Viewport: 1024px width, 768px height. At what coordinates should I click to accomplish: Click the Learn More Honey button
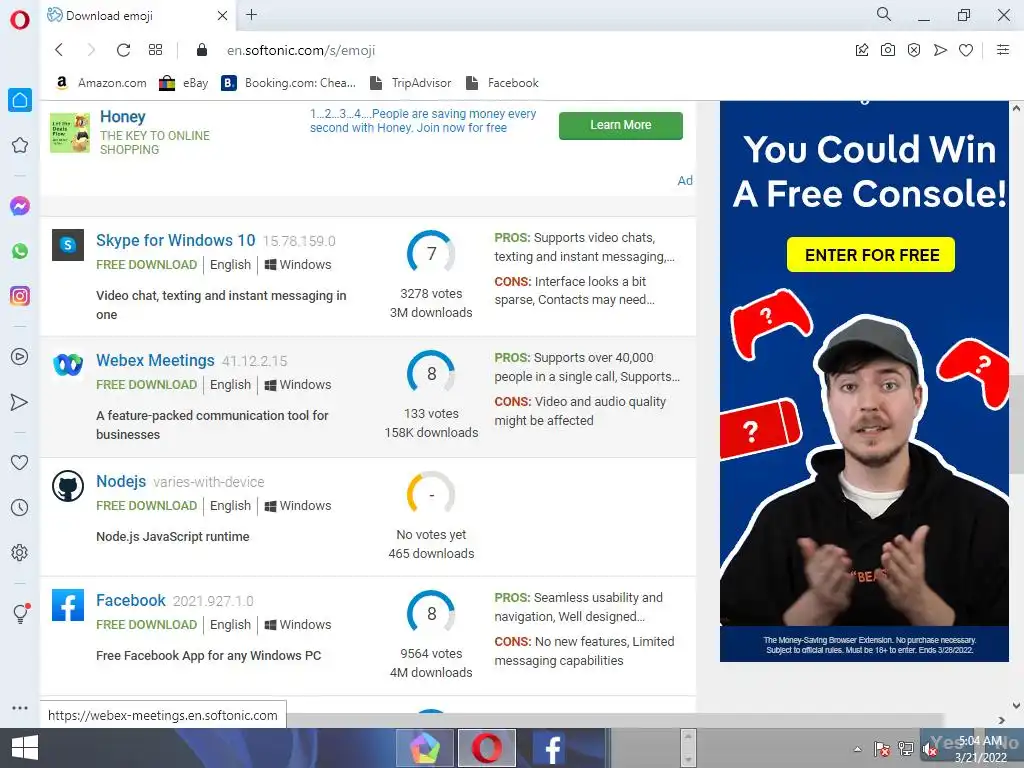click(x=620, y=125)
